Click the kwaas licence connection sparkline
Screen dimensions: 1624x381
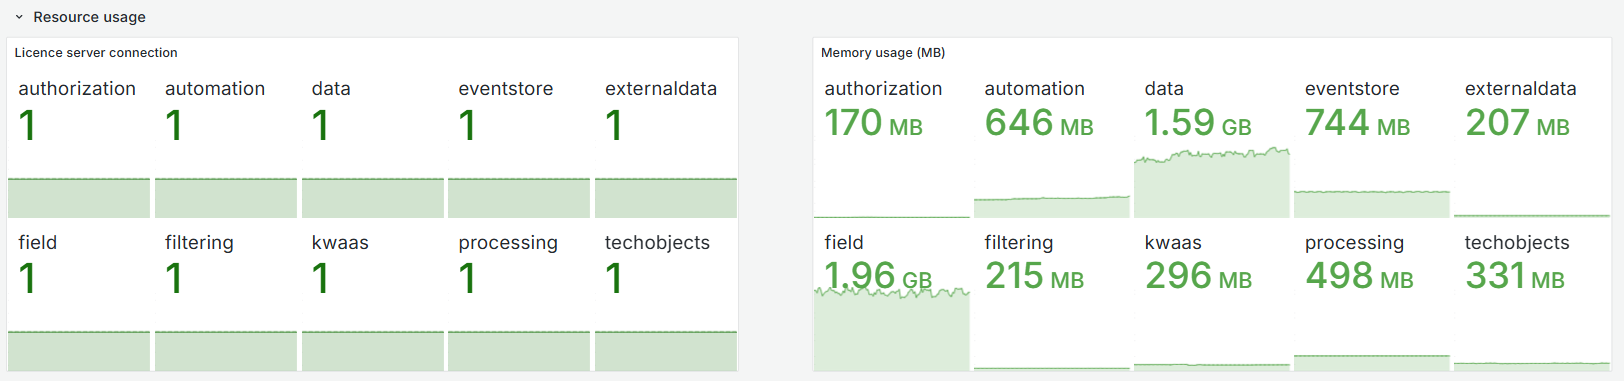pyautogui.click(x=372, y=351)
